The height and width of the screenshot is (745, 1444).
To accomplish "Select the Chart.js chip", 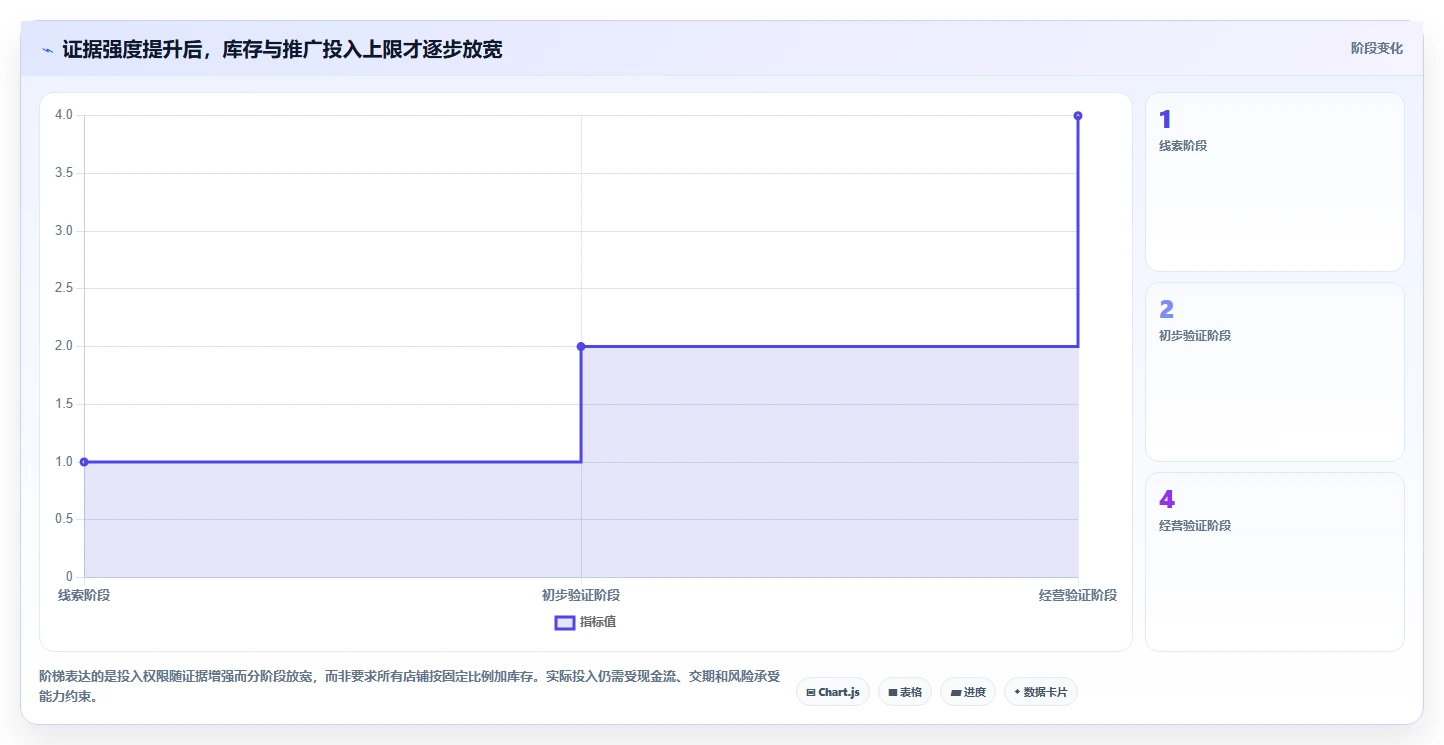I will pos(833,692).
